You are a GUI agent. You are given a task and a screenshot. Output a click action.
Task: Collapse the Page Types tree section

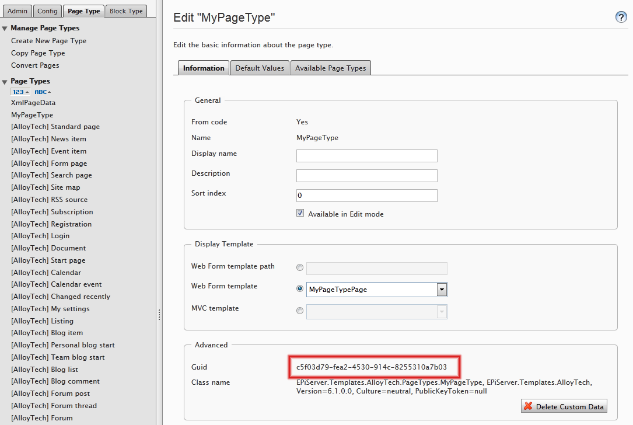[x=4, y=82]
